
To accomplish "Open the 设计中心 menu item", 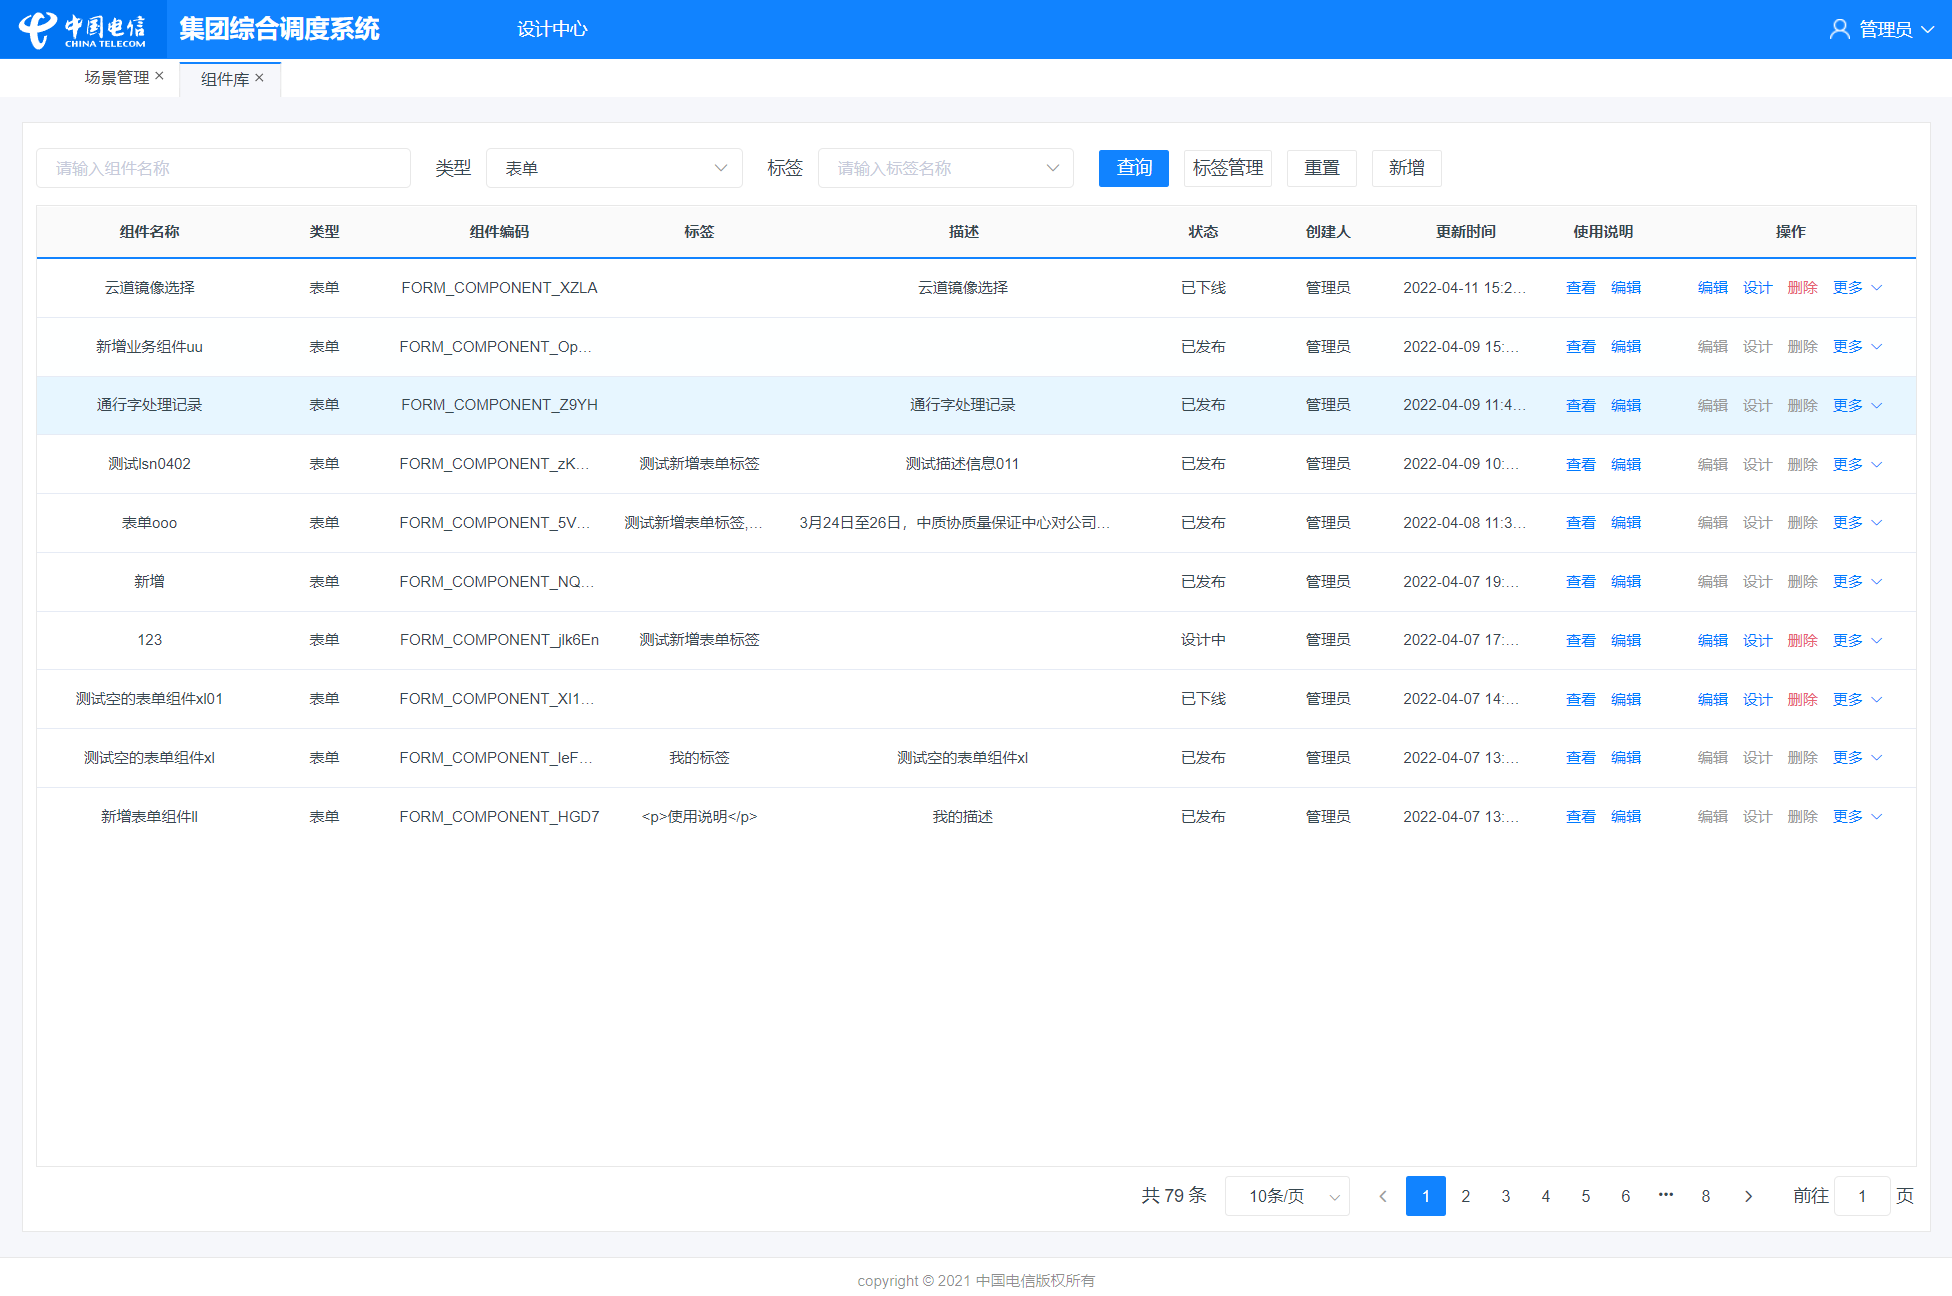I will click(552, 29).
